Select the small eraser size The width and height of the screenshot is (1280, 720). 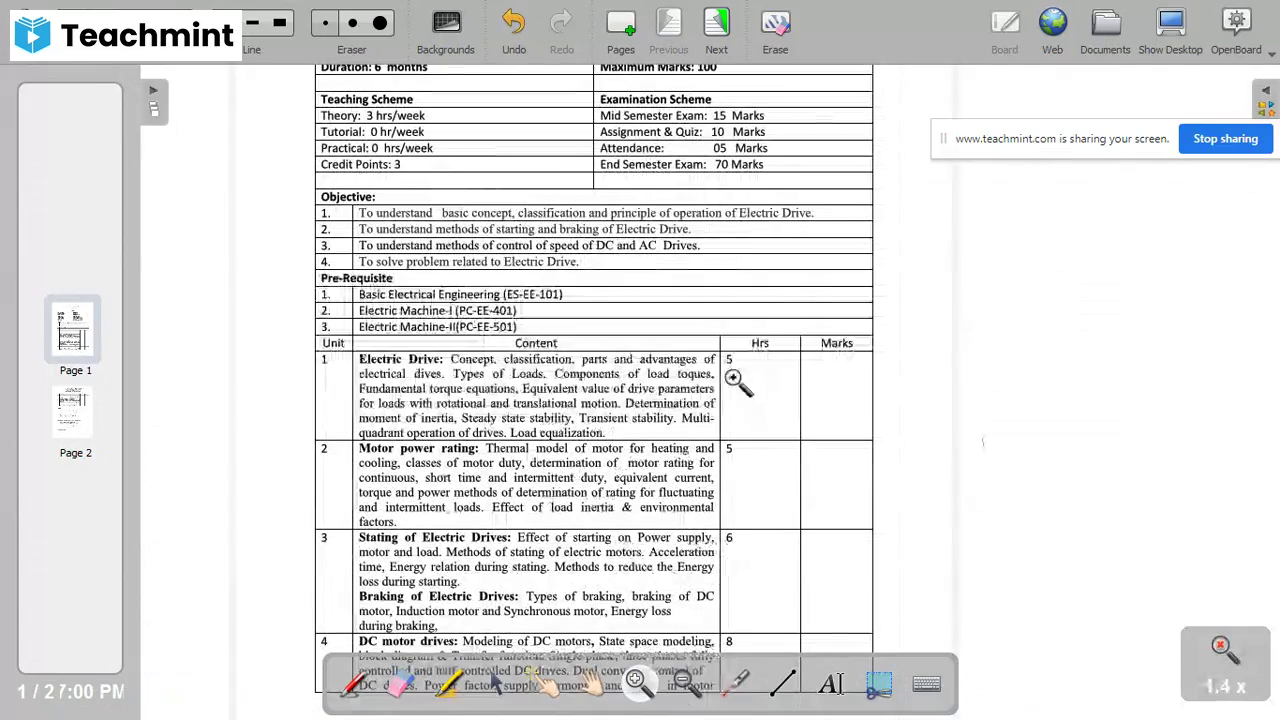[325, 23]
